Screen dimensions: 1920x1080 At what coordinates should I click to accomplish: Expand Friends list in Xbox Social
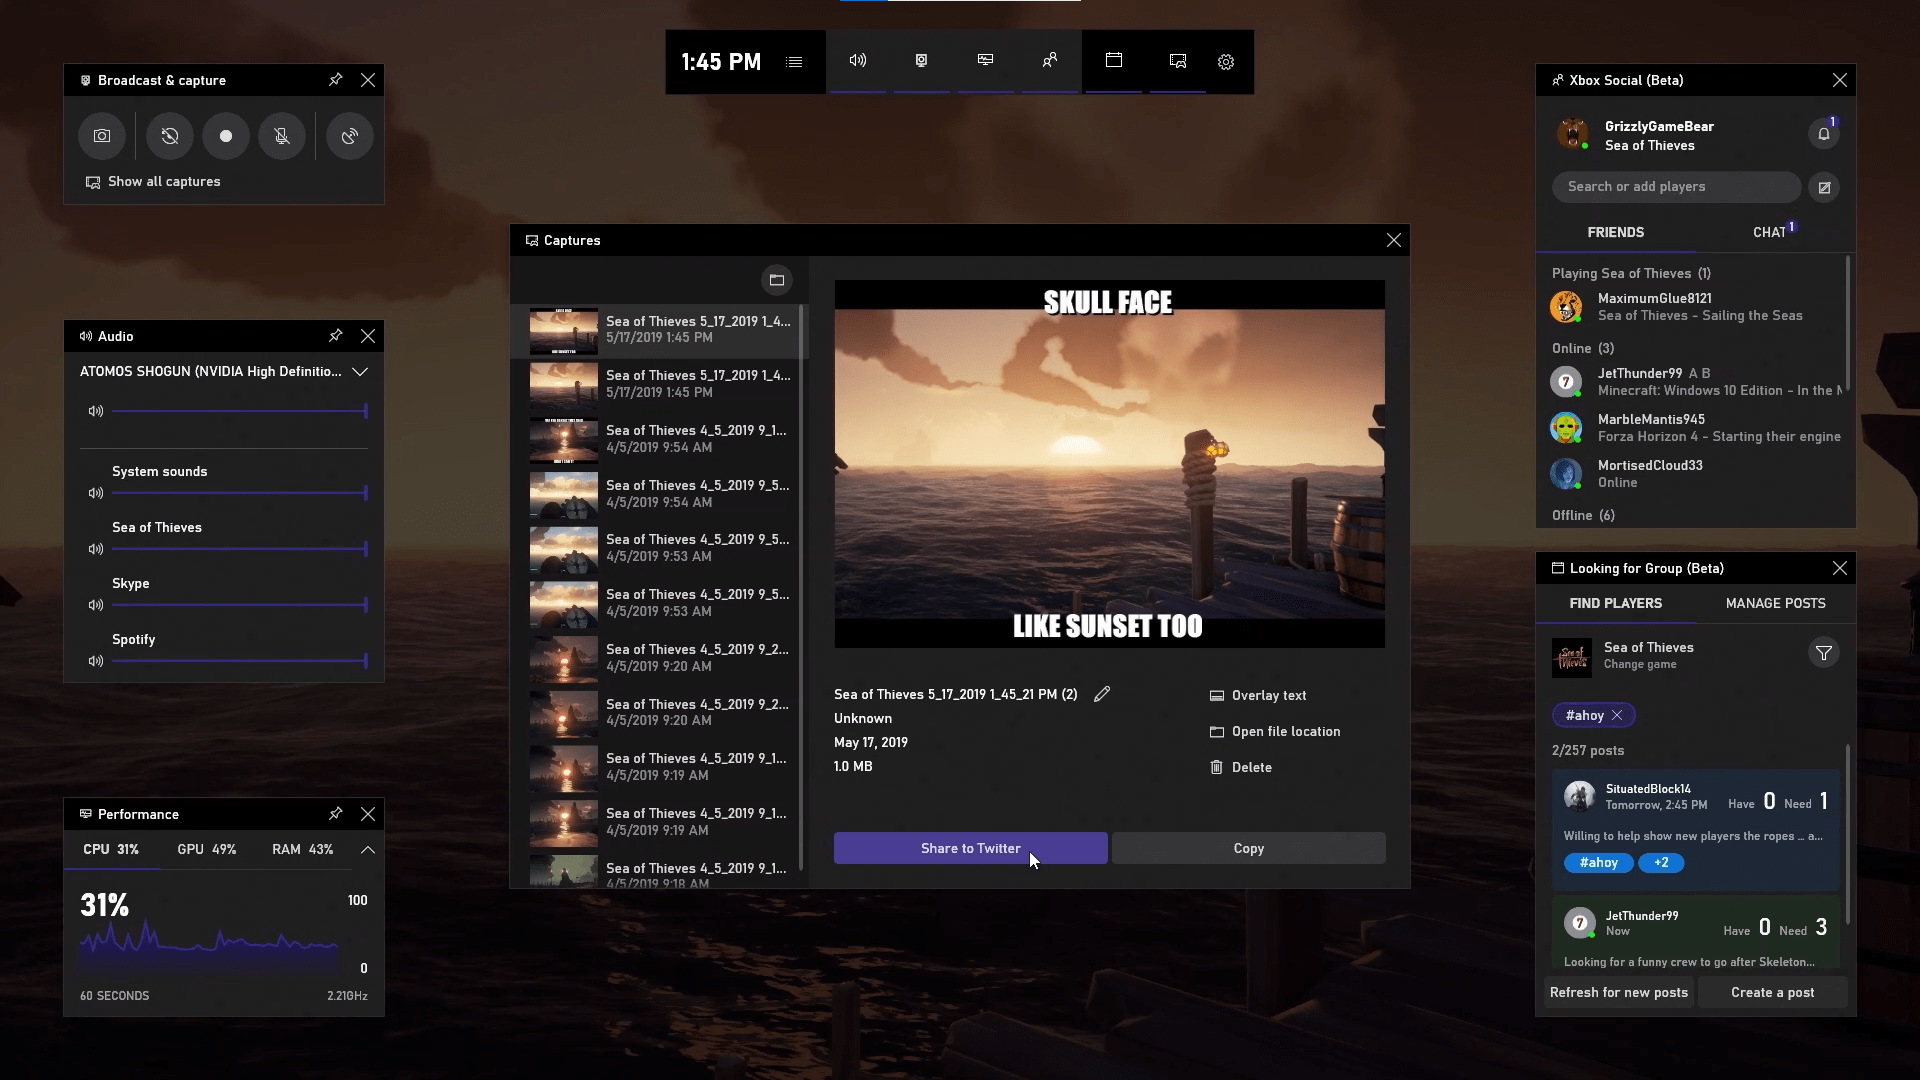(1615, 231)
